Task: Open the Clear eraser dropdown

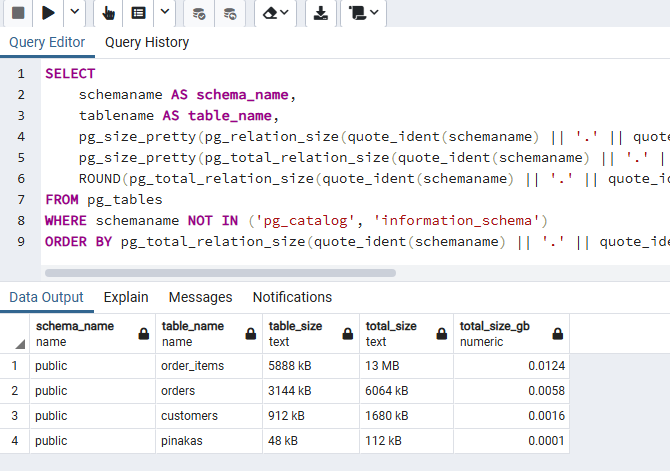Action: pos(275,13)
